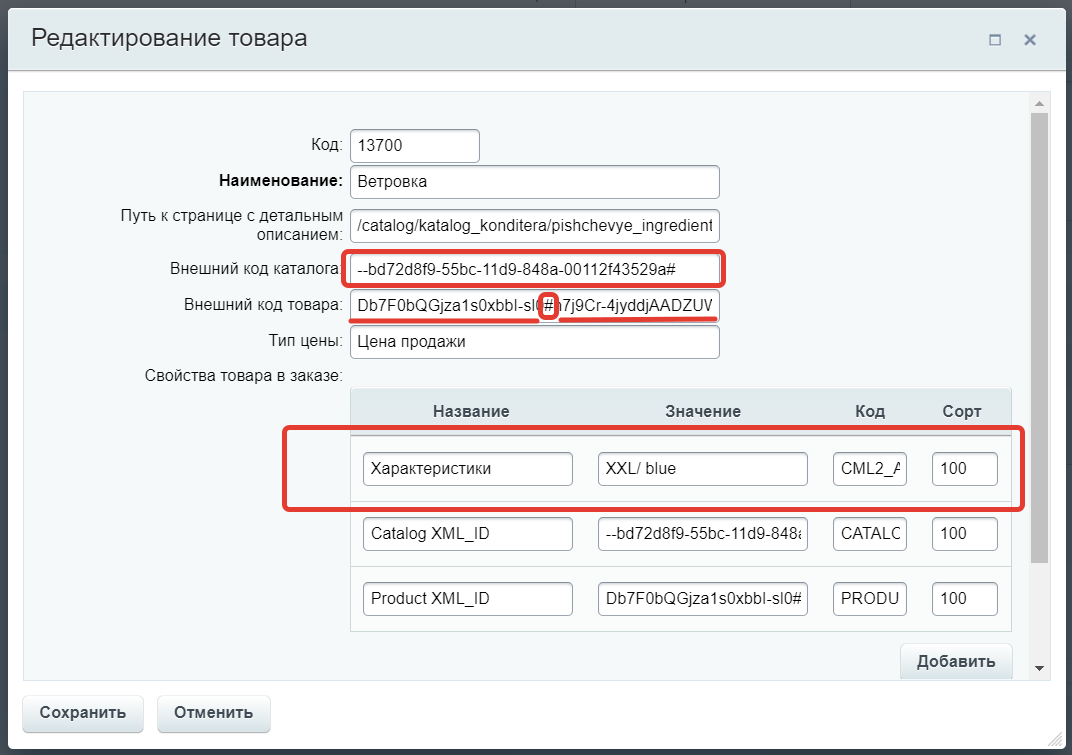Close the Редактирование товара dialog
Viewport: 1072px width, 755px height.
(x=1029, y=40)
